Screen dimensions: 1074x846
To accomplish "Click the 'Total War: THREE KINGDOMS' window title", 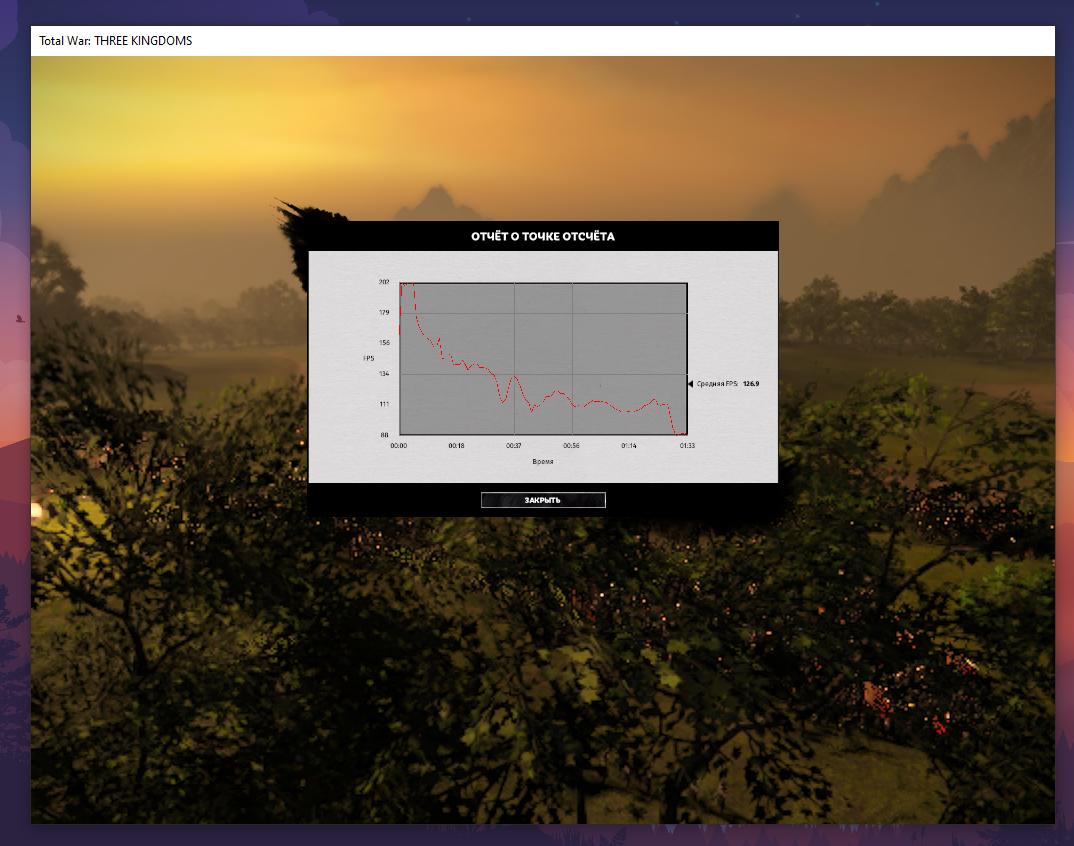I will point(116,40).
